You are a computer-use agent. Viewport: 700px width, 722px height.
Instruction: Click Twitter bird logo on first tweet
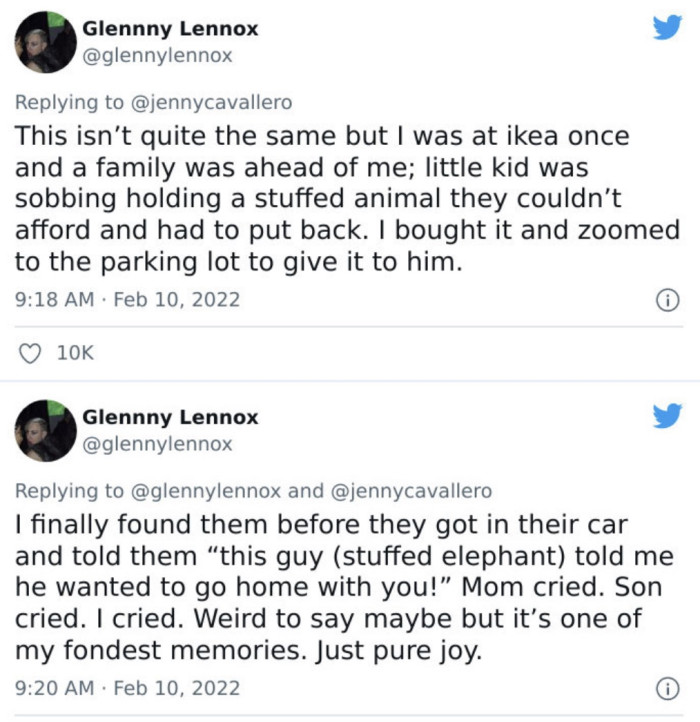coord(667,28)
